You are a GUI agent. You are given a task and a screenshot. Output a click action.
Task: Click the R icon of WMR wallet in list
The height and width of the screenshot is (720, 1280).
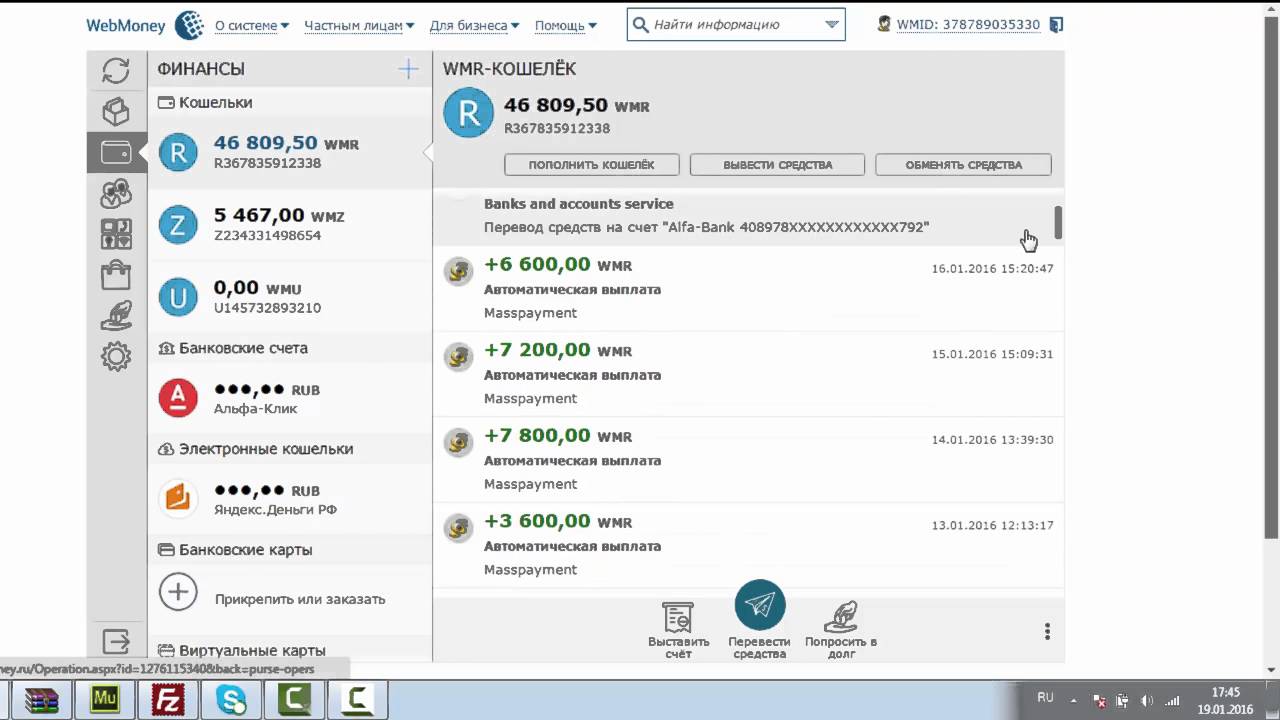(178, 152)
